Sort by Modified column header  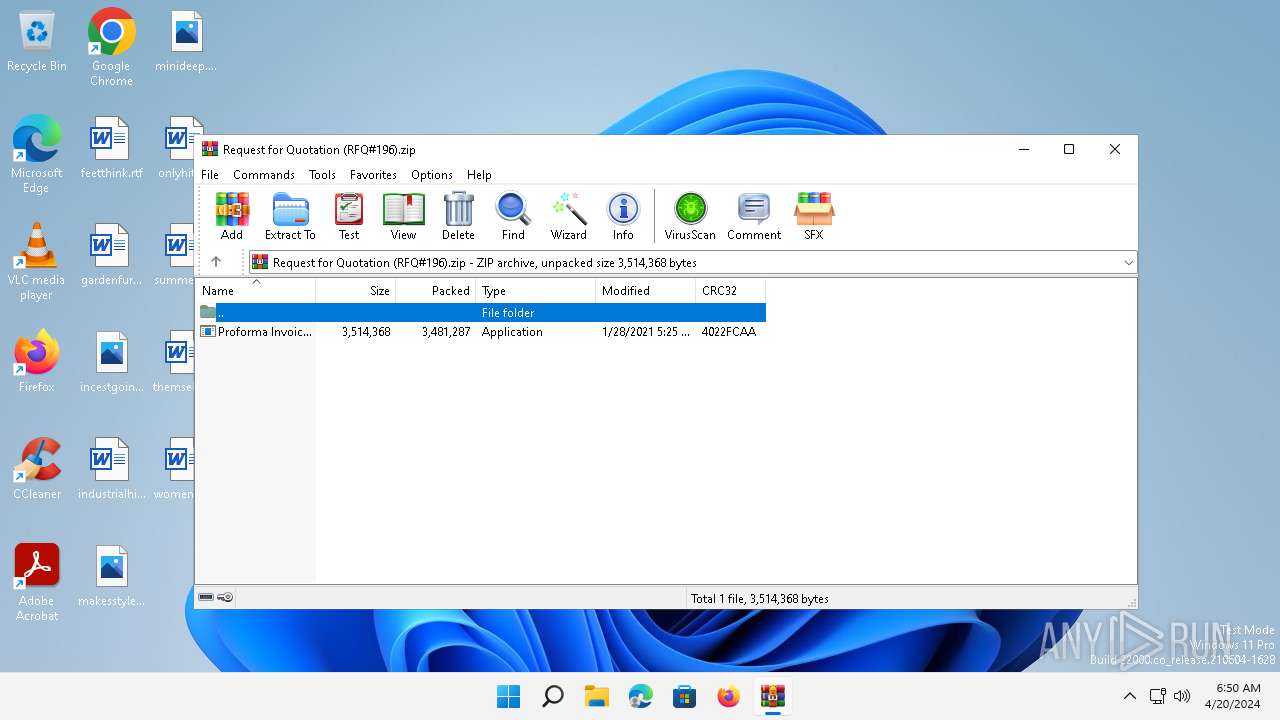[x=646, y=291]
